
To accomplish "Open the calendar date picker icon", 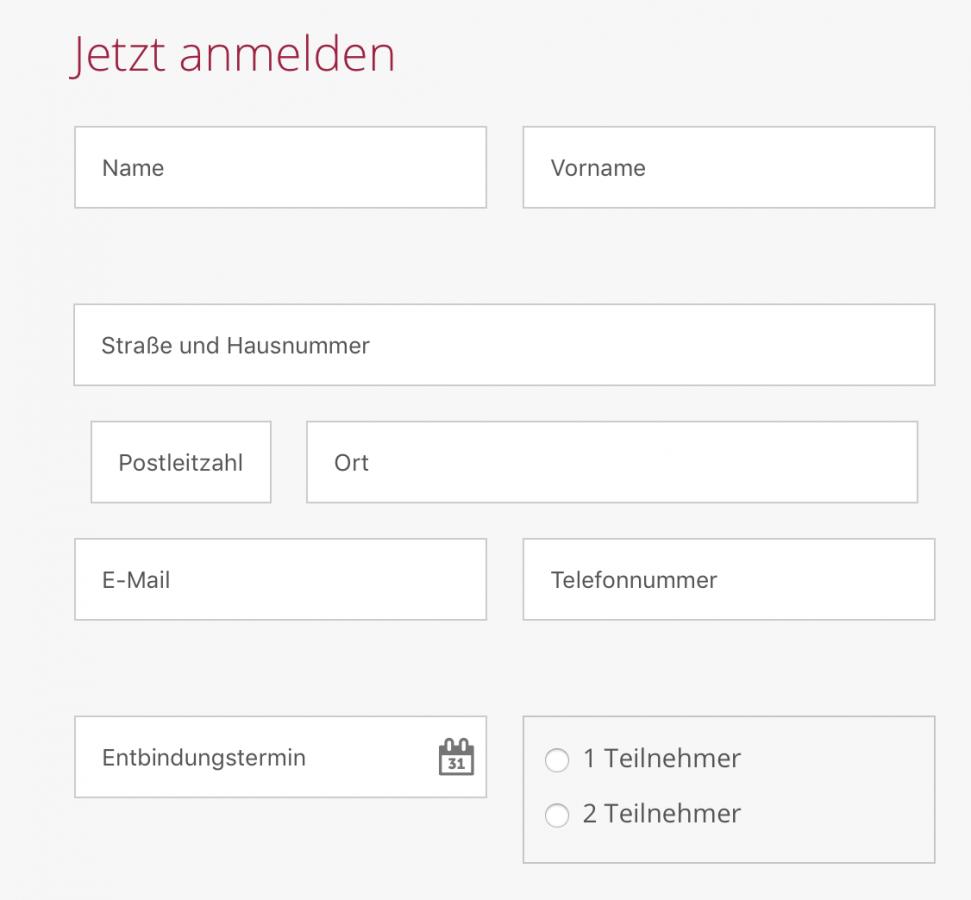I will coord(456,757).
